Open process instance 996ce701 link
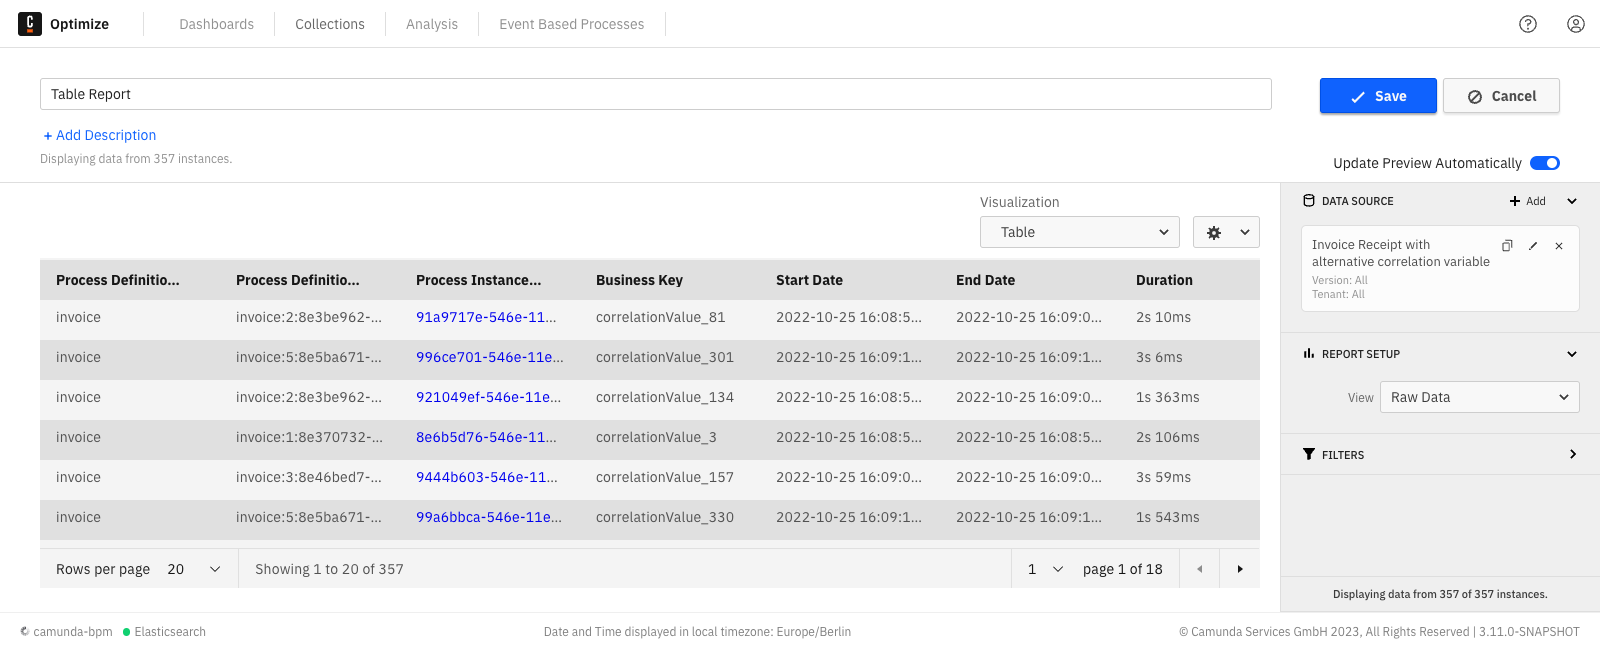Viewport: 1600px width, 650px height. [x=490, y=357]
